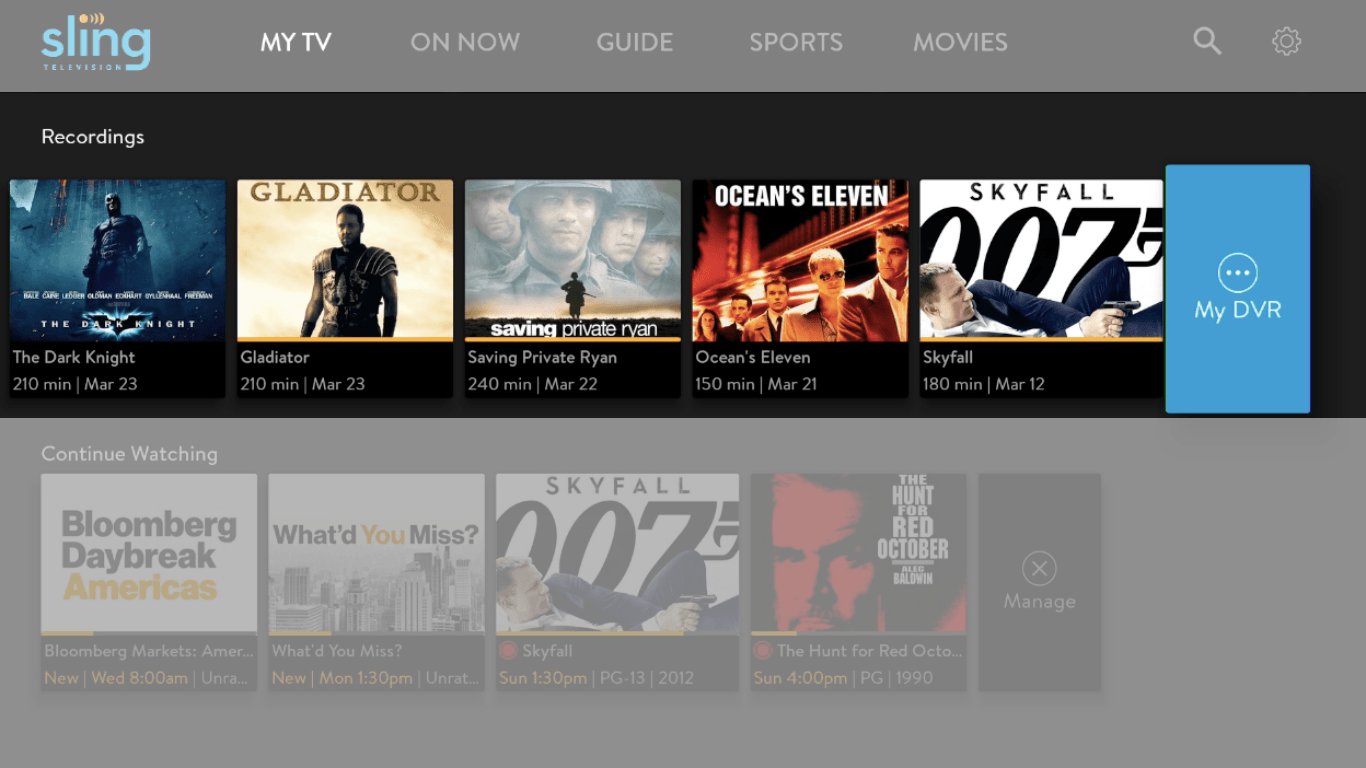Play the Gladiator recording poster

coord(345,260)
